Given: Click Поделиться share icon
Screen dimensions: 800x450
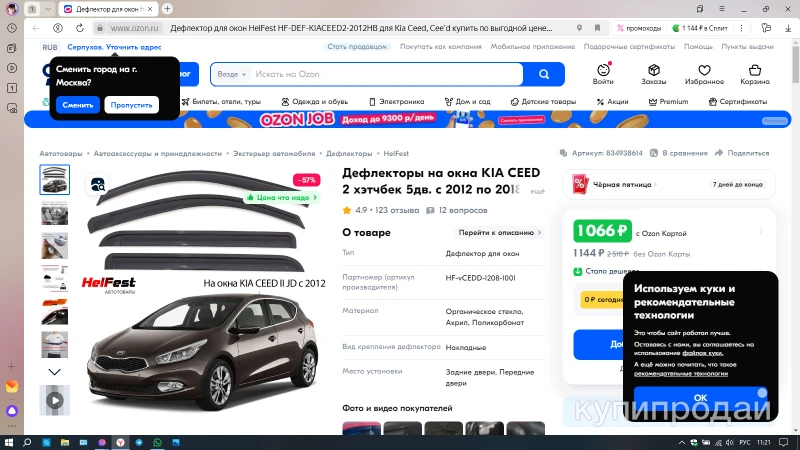Looking at the screenshot, I should 742,153.
